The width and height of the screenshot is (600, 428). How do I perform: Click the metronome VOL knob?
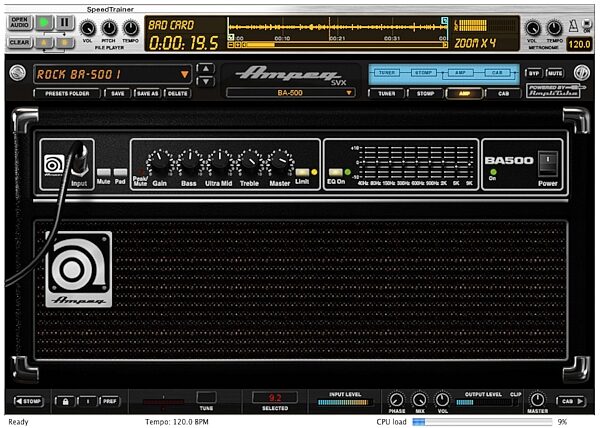coord(532,28)
